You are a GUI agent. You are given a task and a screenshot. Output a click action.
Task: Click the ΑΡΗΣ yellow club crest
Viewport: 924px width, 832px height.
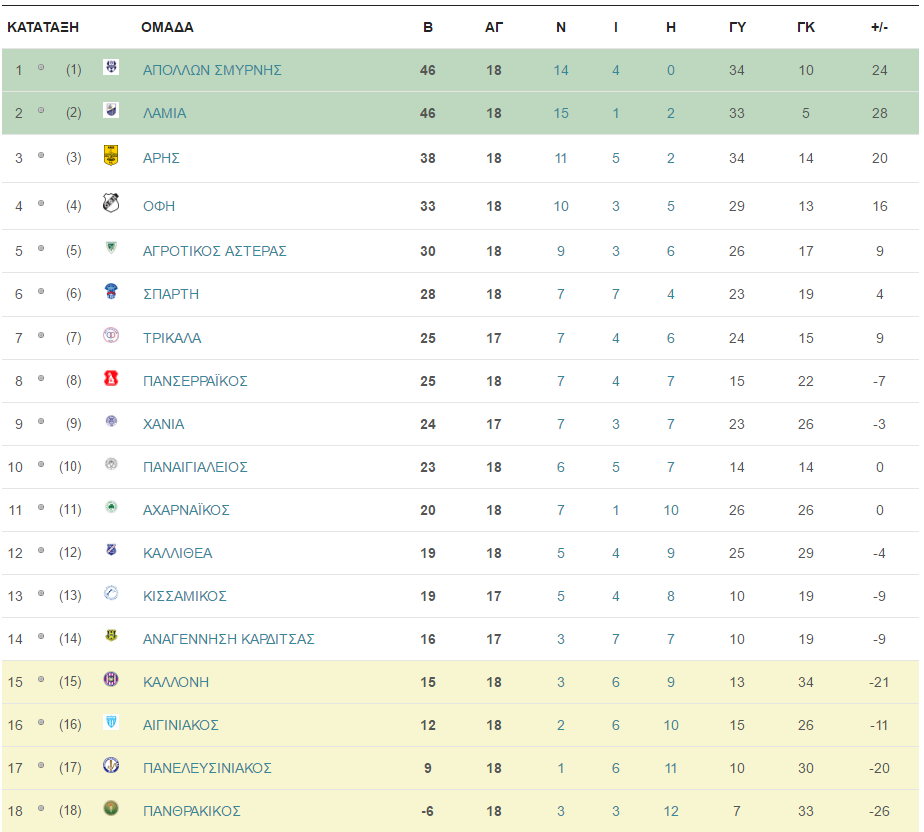pos(111,156)
